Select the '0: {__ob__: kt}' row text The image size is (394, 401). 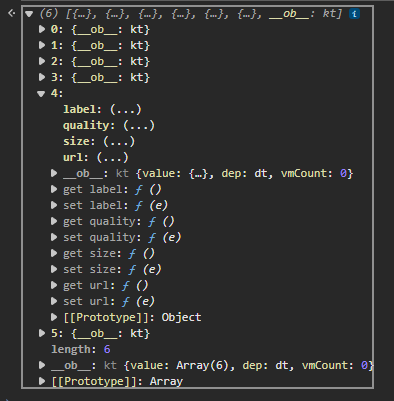[100, 29]
